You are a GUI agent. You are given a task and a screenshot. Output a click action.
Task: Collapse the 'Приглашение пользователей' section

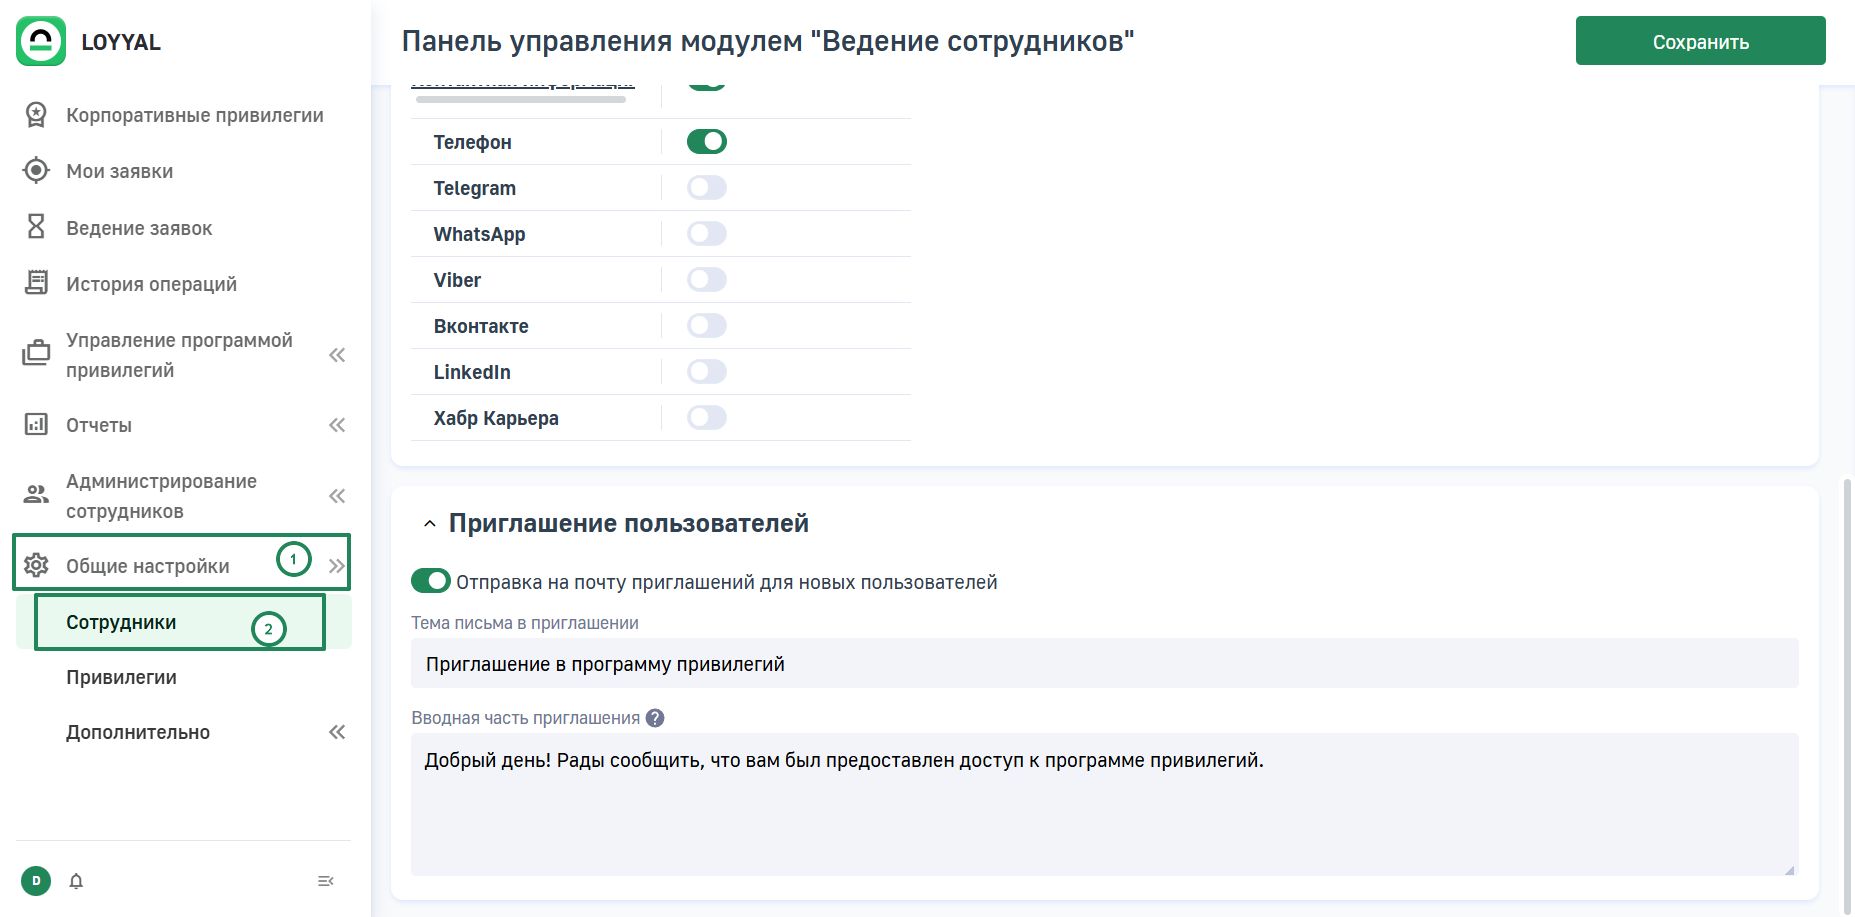(x=430, y=524)
